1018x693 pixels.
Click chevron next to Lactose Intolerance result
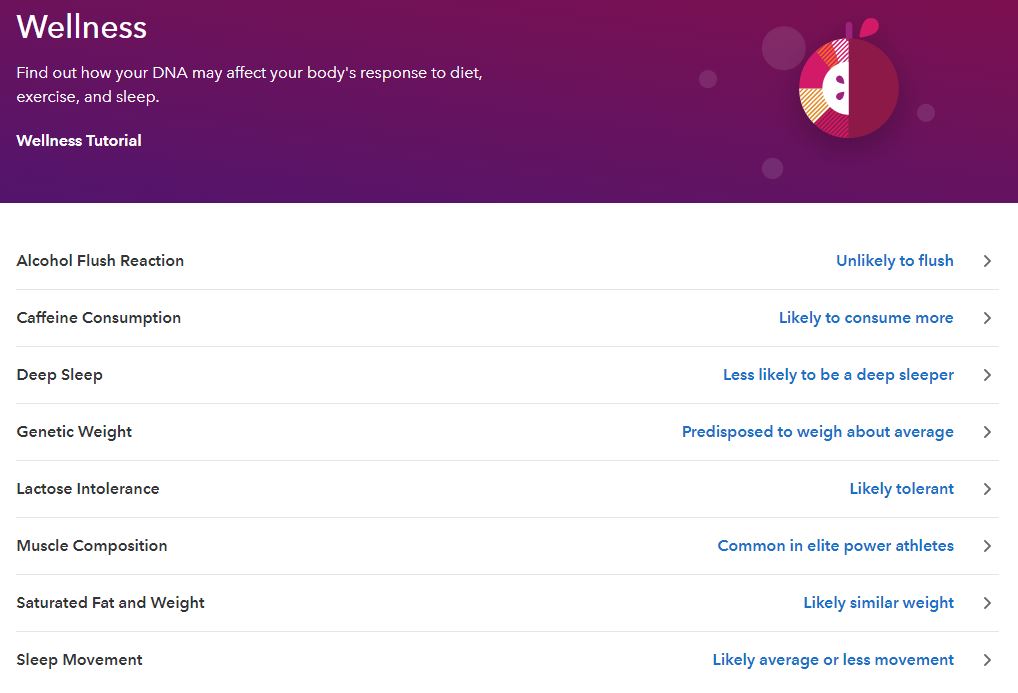(x=987, y=489)
